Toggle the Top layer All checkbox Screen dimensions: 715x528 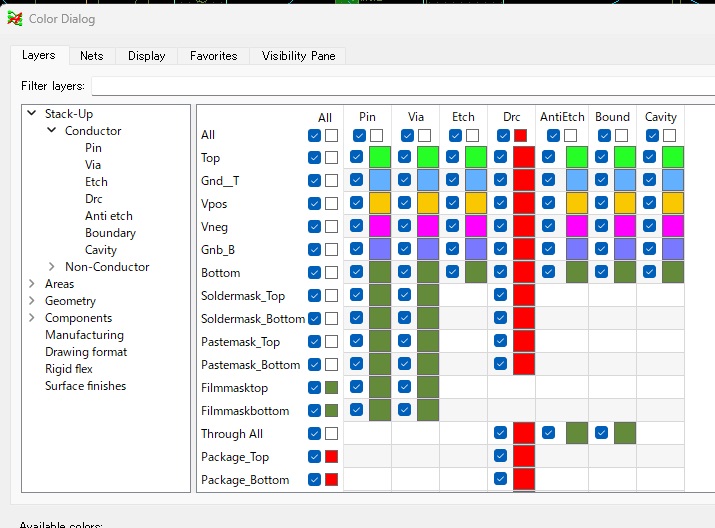(315, 158)
